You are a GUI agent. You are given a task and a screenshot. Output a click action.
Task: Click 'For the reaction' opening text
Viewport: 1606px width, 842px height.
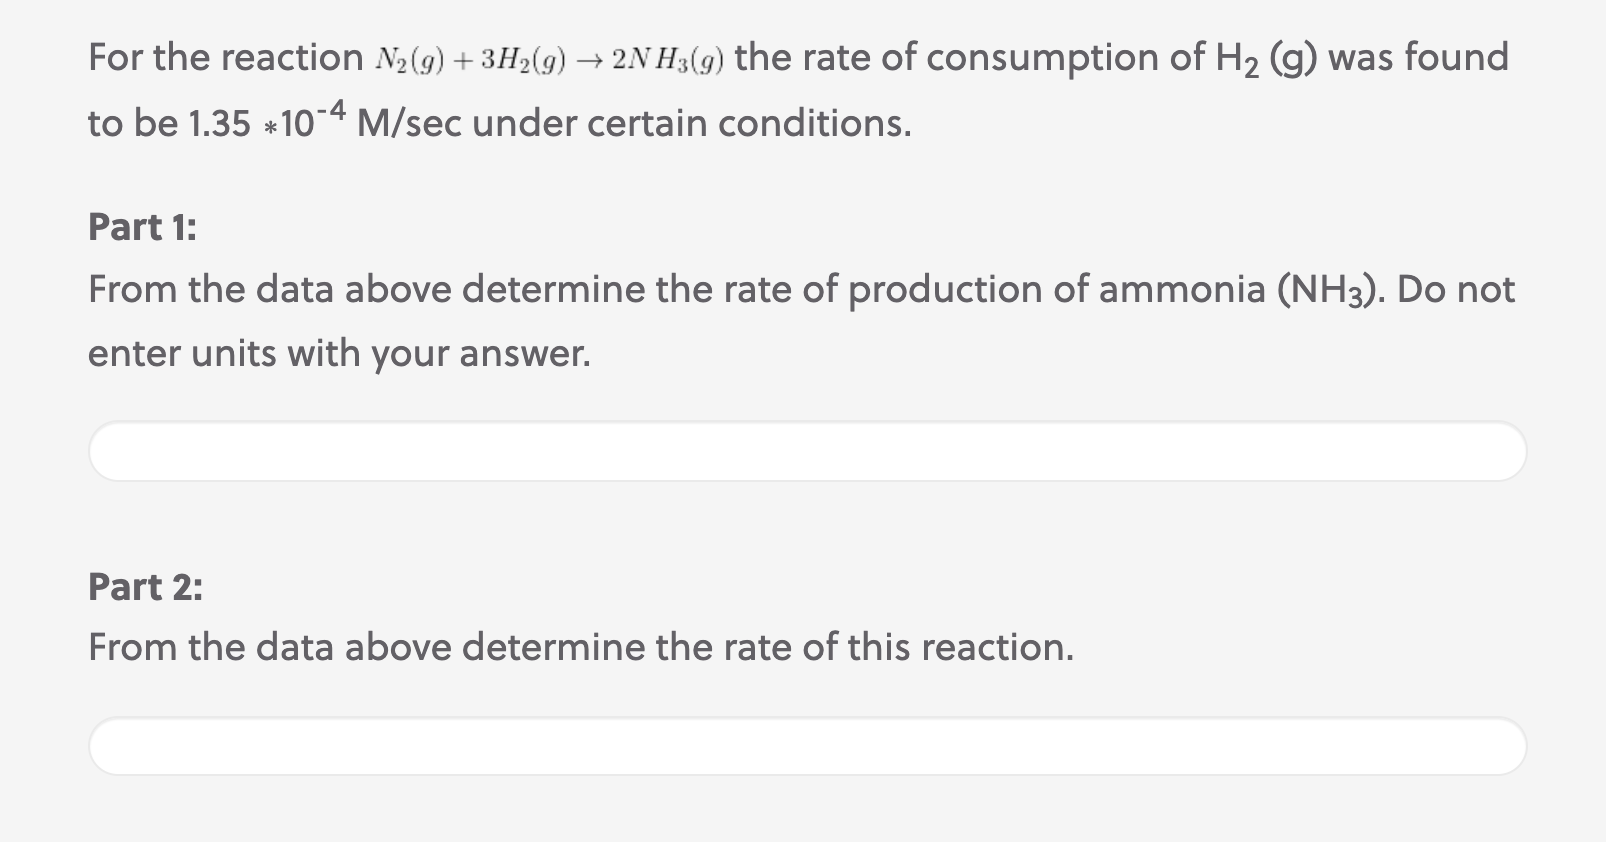(x=226, y=57)
